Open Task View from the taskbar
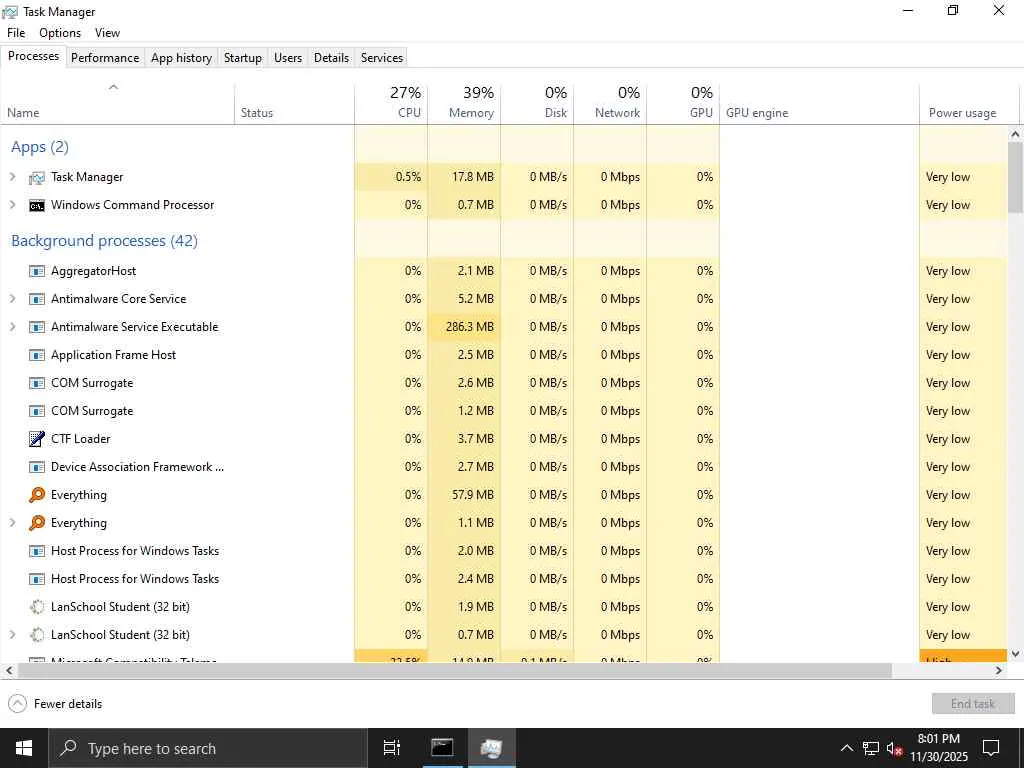Viewport: 1024px width, 768px height. point(392,748)
